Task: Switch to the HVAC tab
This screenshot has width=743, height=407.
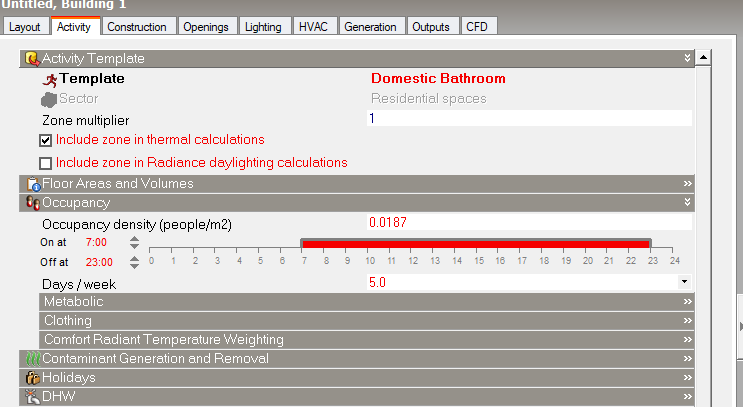Action: pos(313,27)
